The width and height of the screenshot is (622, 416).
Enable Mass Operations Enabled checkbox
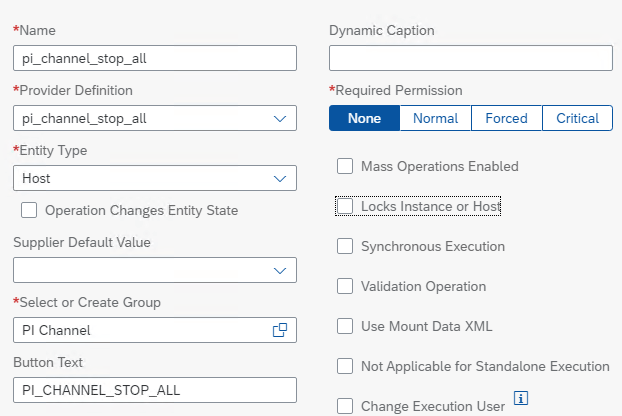click(345, 166)
